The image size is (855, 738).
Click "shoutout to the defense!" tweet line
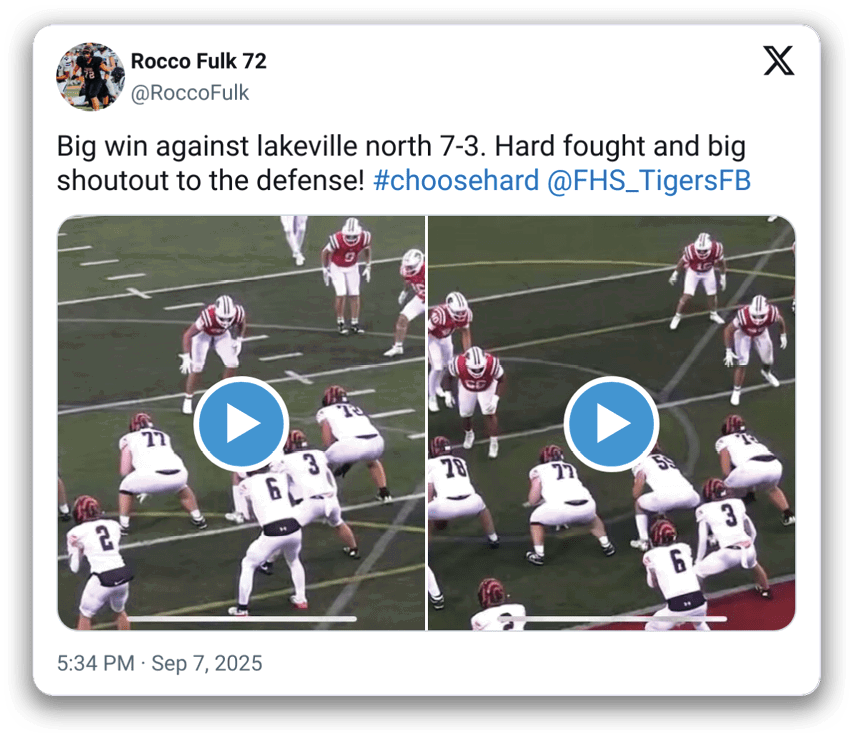(x=210, y=181)
